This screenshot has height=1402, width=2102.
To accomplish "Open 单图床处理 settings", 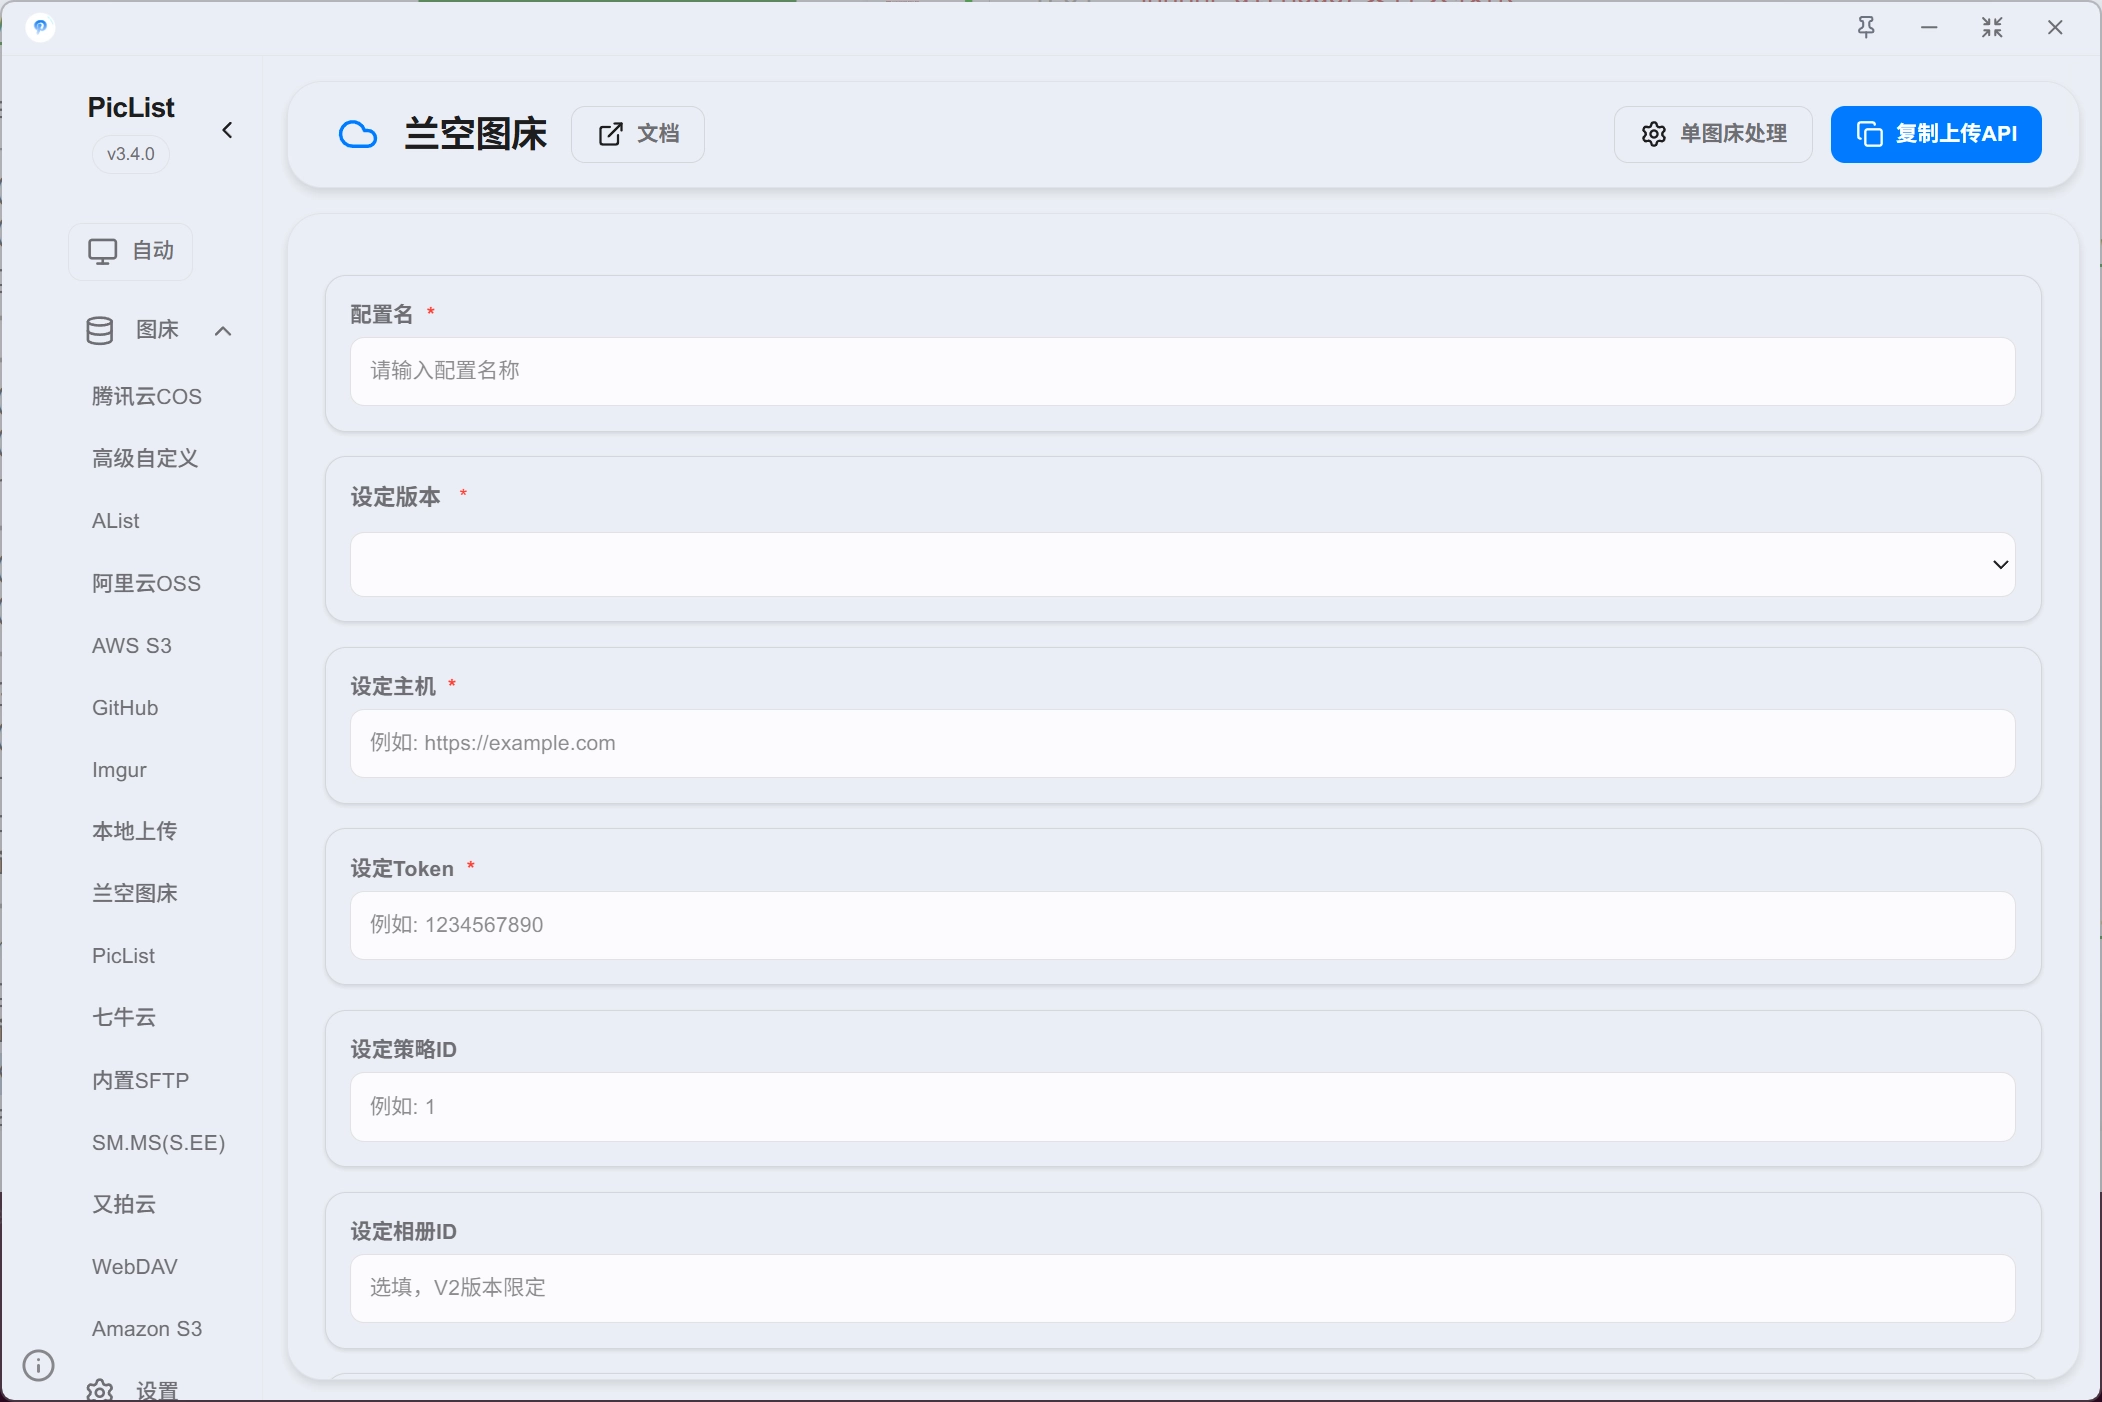I will [x=1713, y=134].
